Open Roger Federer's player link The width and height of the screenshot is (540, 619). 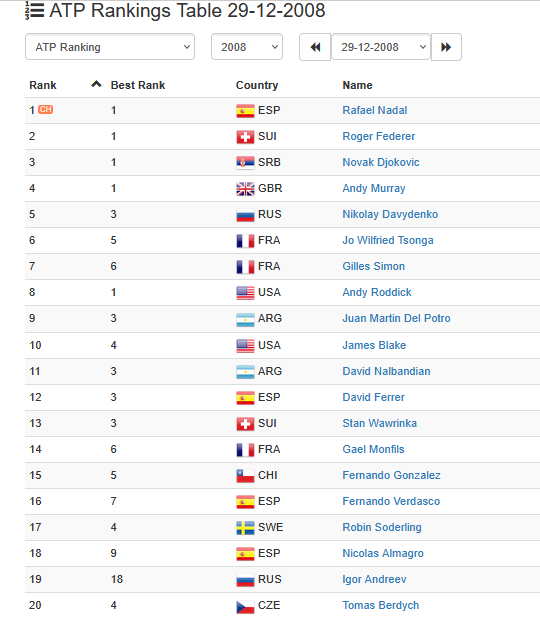(379, 136)
